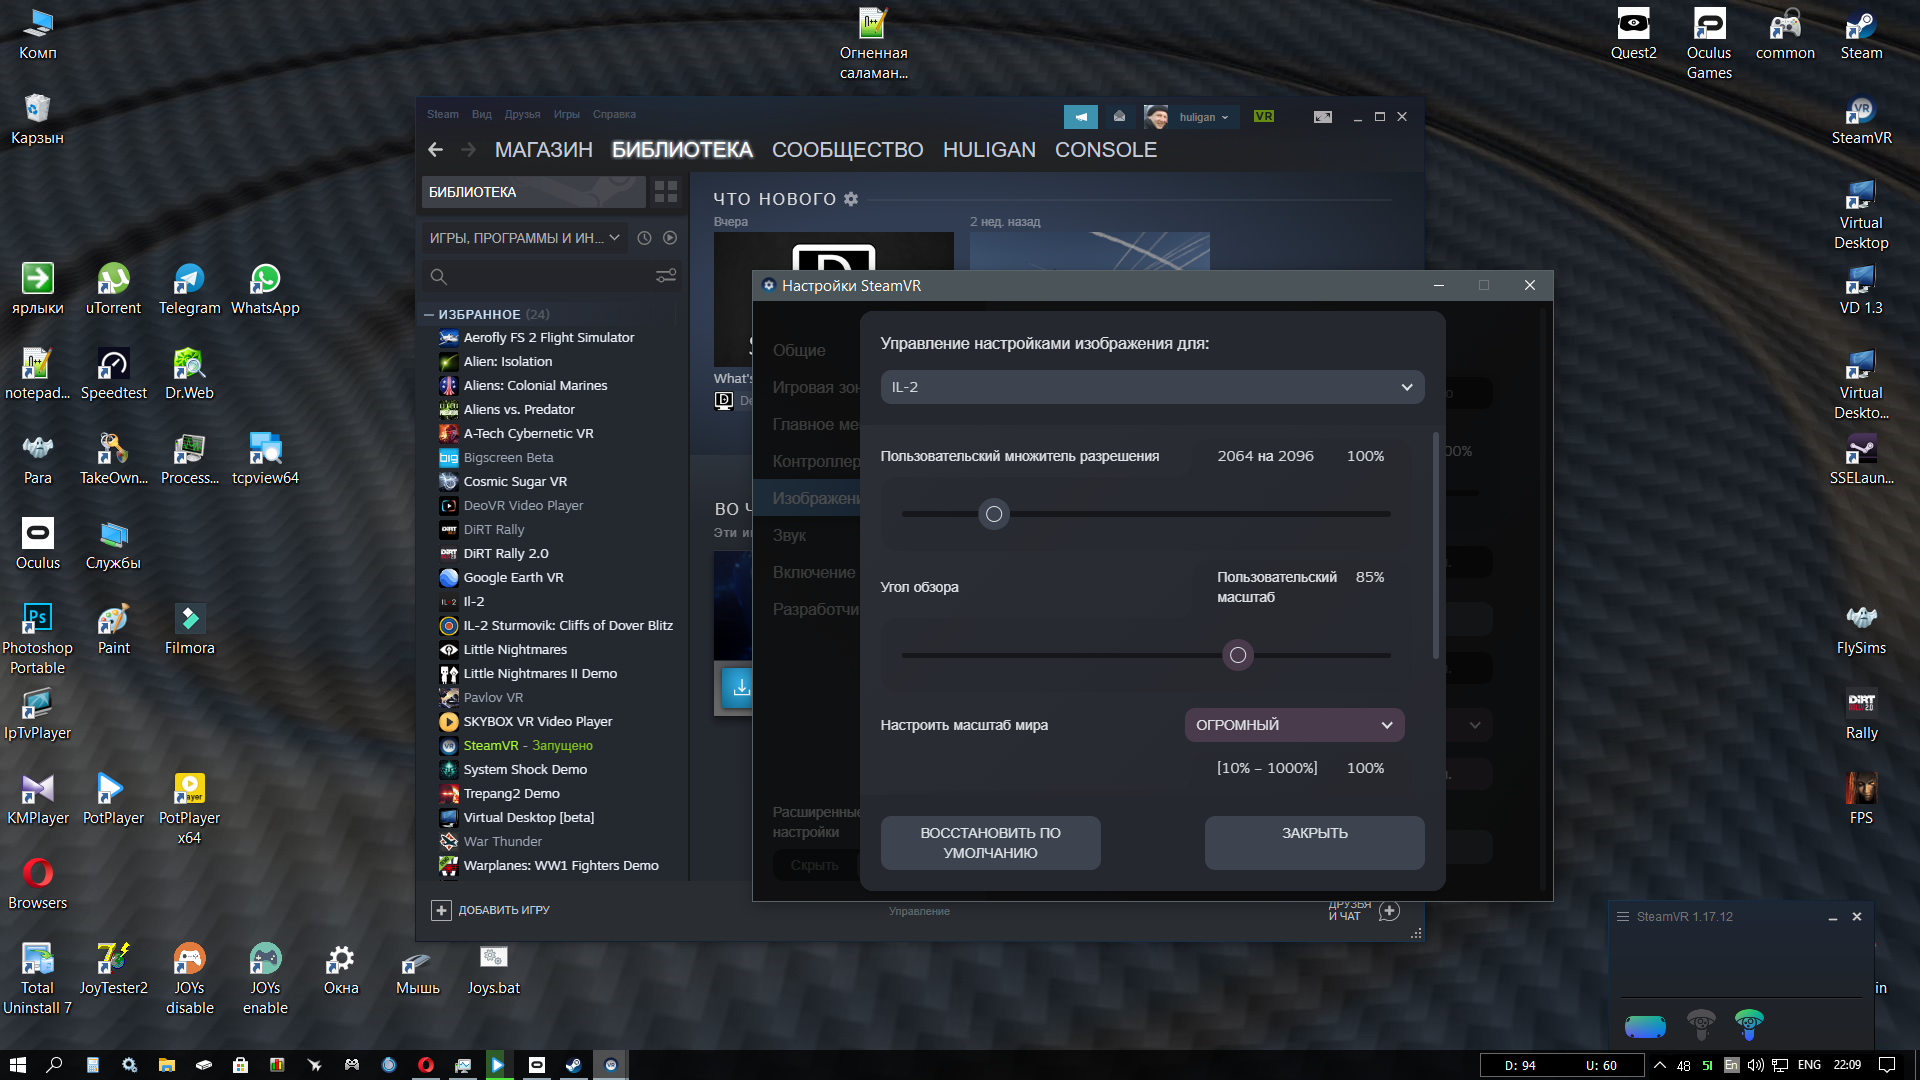Image resolution: width=1920 pixels, height=1080 pixels.
Task: Click the Steam announcements megaphone icon
Action: pyautogui.click(x=1080, y=117)
